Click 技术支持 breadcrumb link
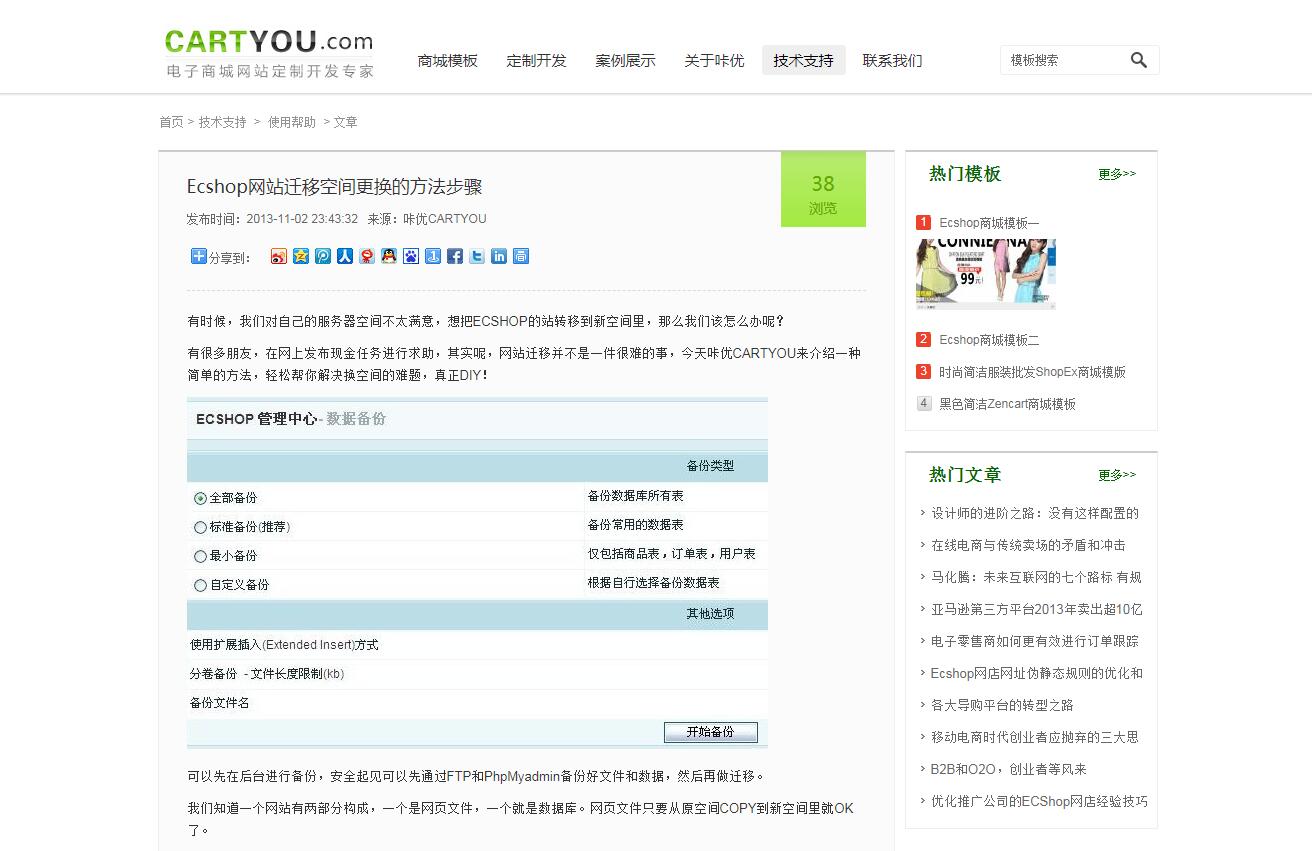This screenshot has height=851, width=1312. tap(222, 122)
